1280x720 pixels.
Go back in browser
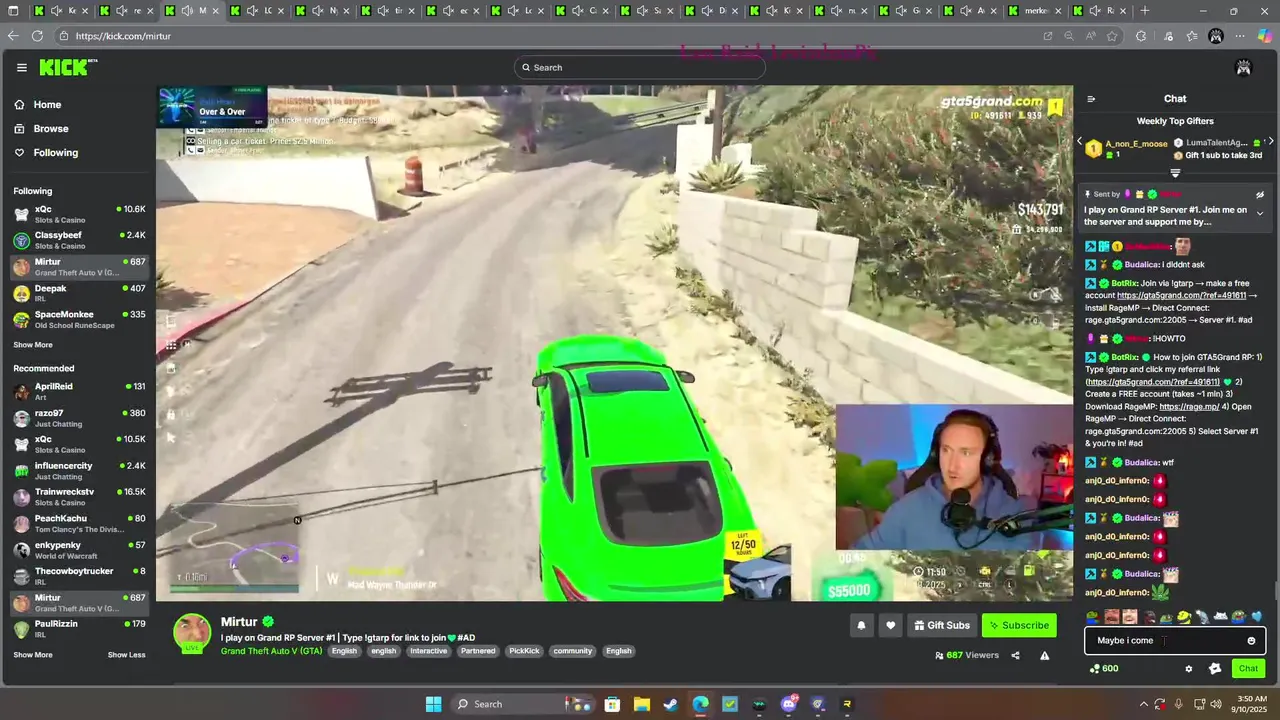[x=12, y=35]
